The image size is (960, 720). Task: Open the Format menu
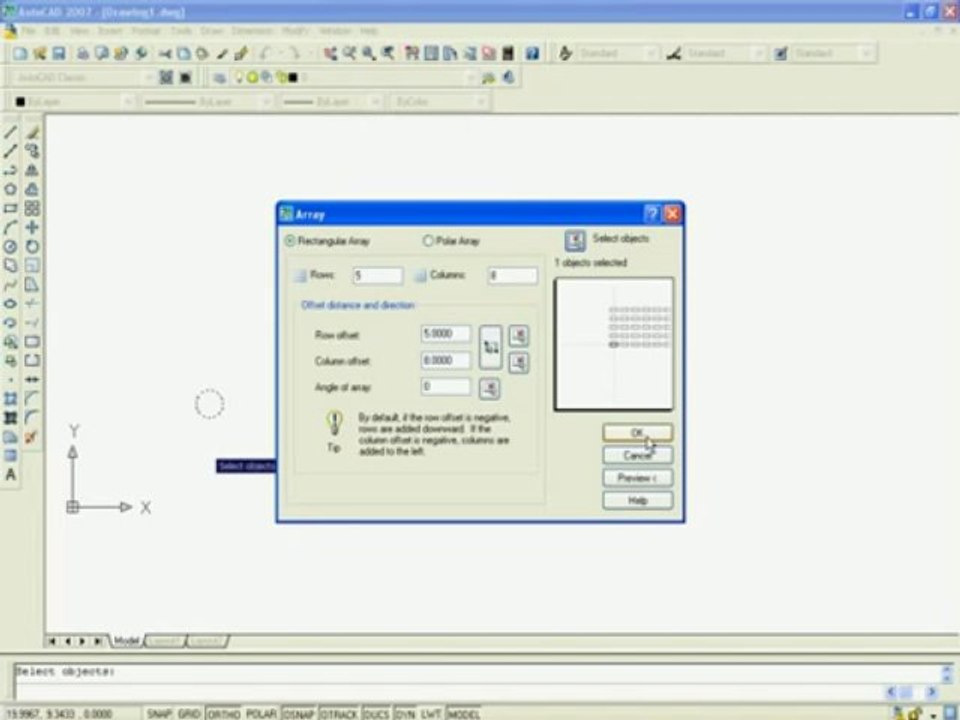click(x=146, y=31)
